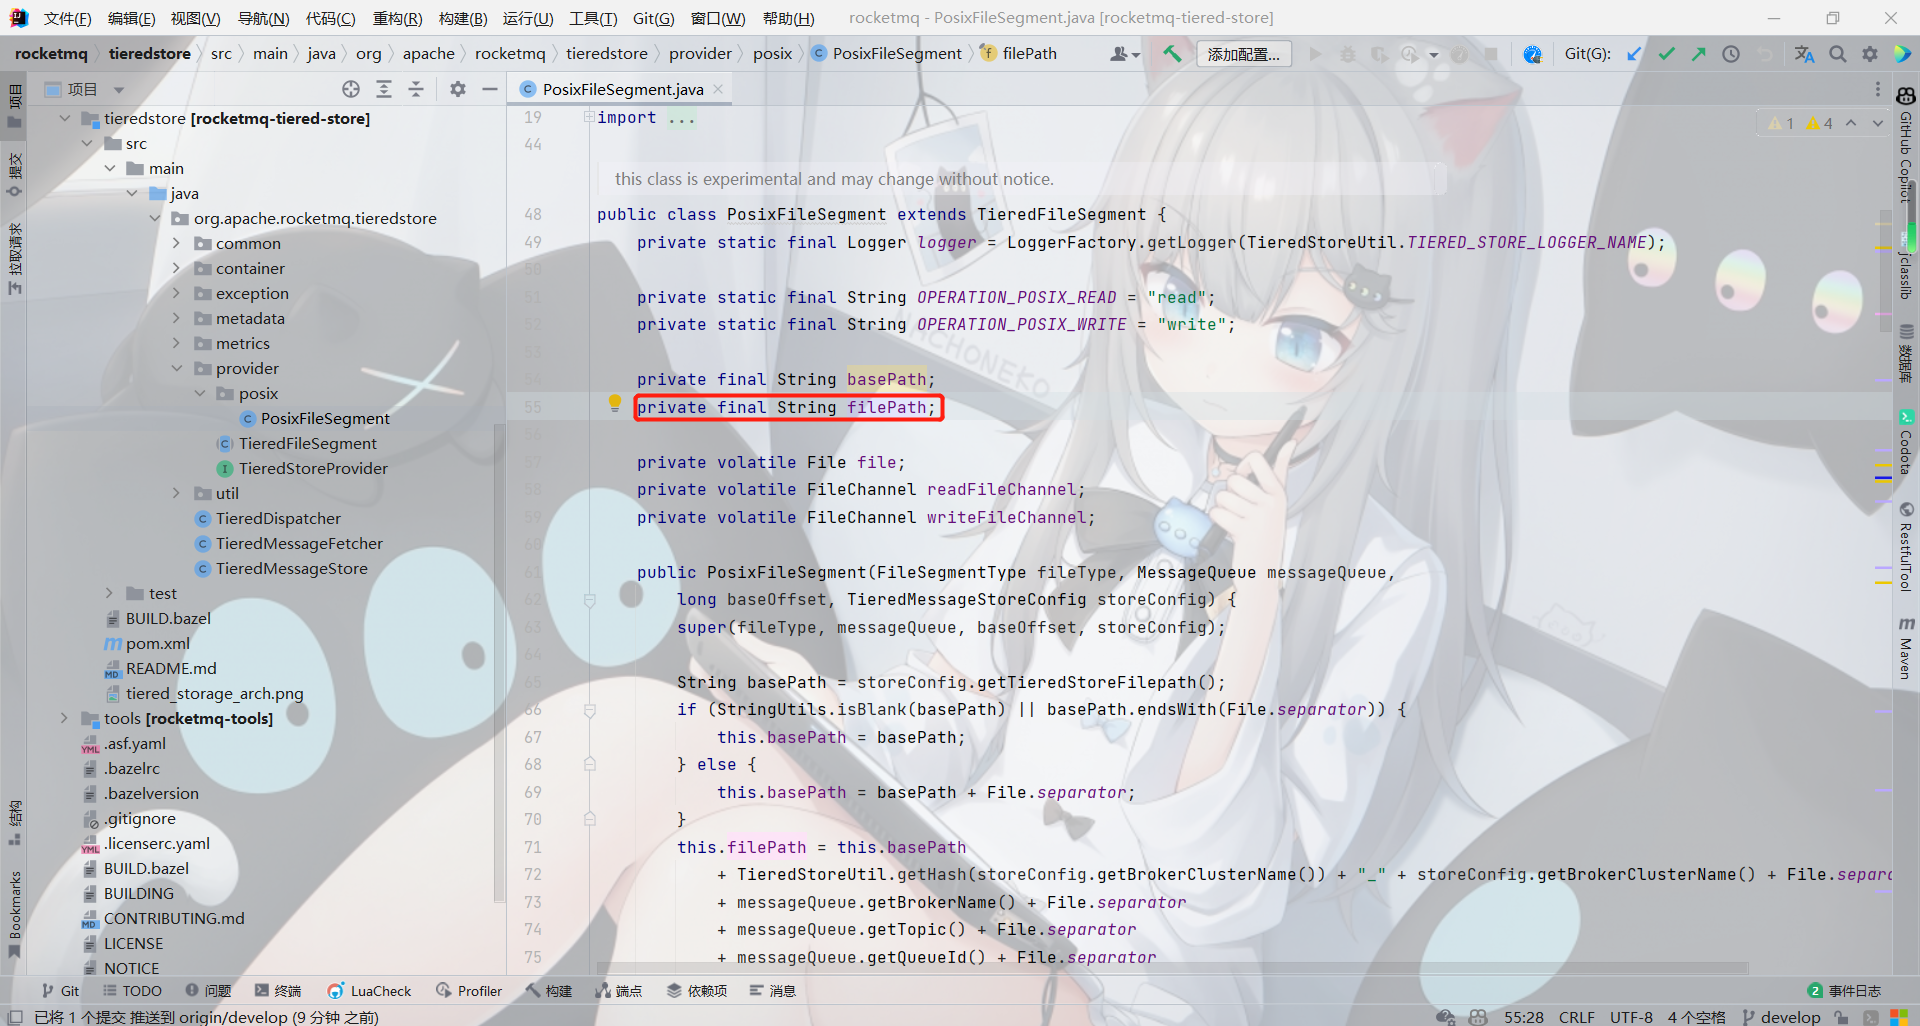
Task: Open the 帮助(H) menu
Action: click(788, 18)
